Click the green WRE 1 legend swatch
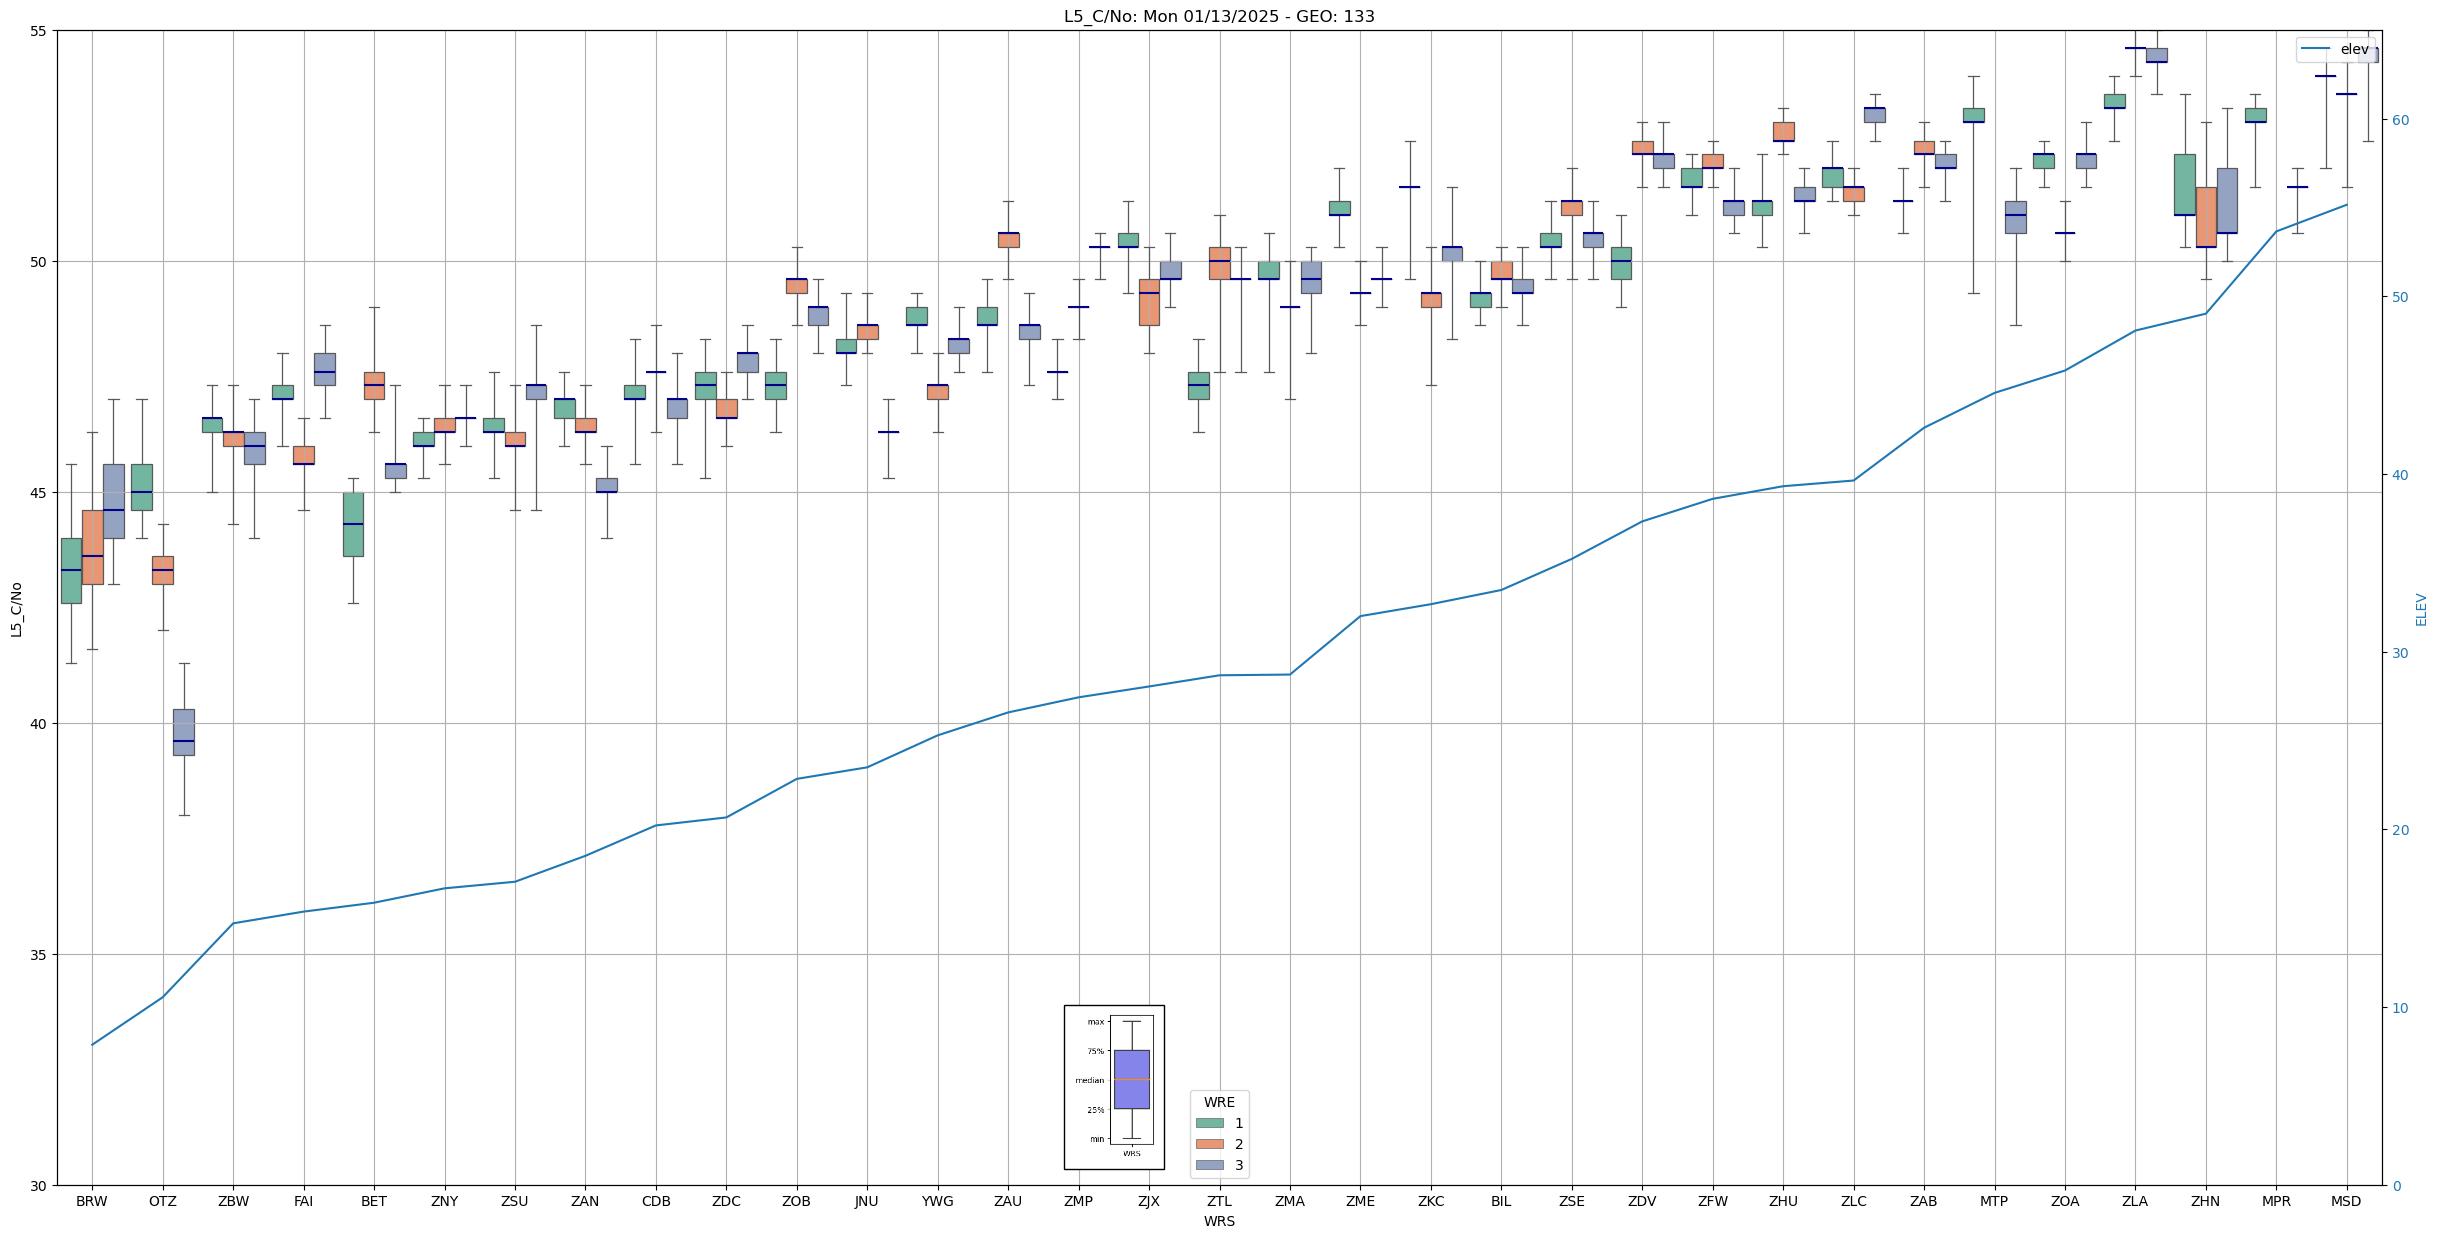 [x=1209, y=1123]
